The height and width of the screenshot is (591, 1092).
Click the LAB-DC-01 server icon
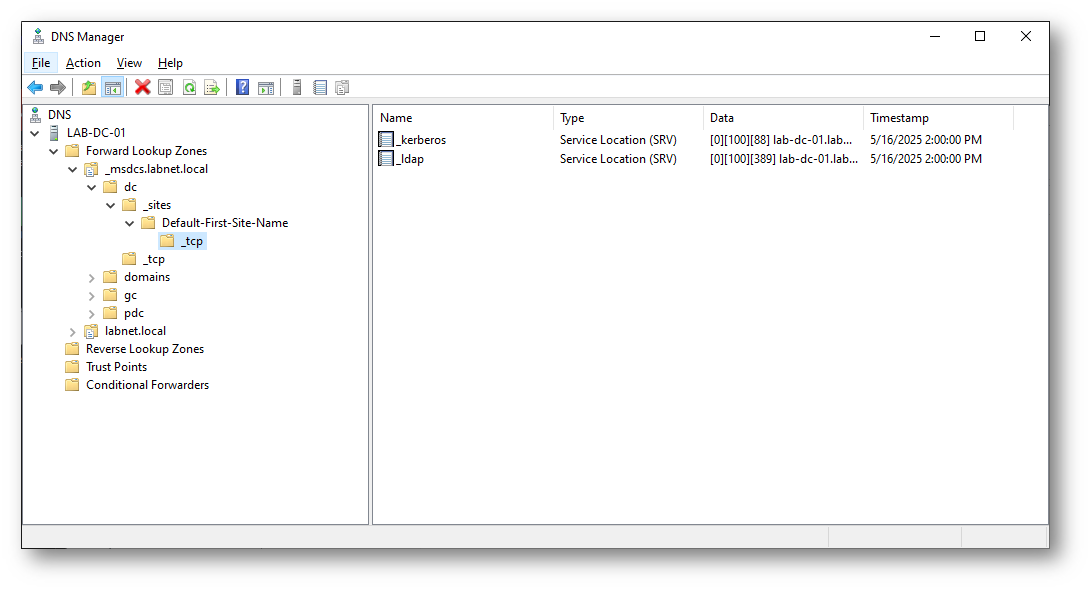(54, 133)
